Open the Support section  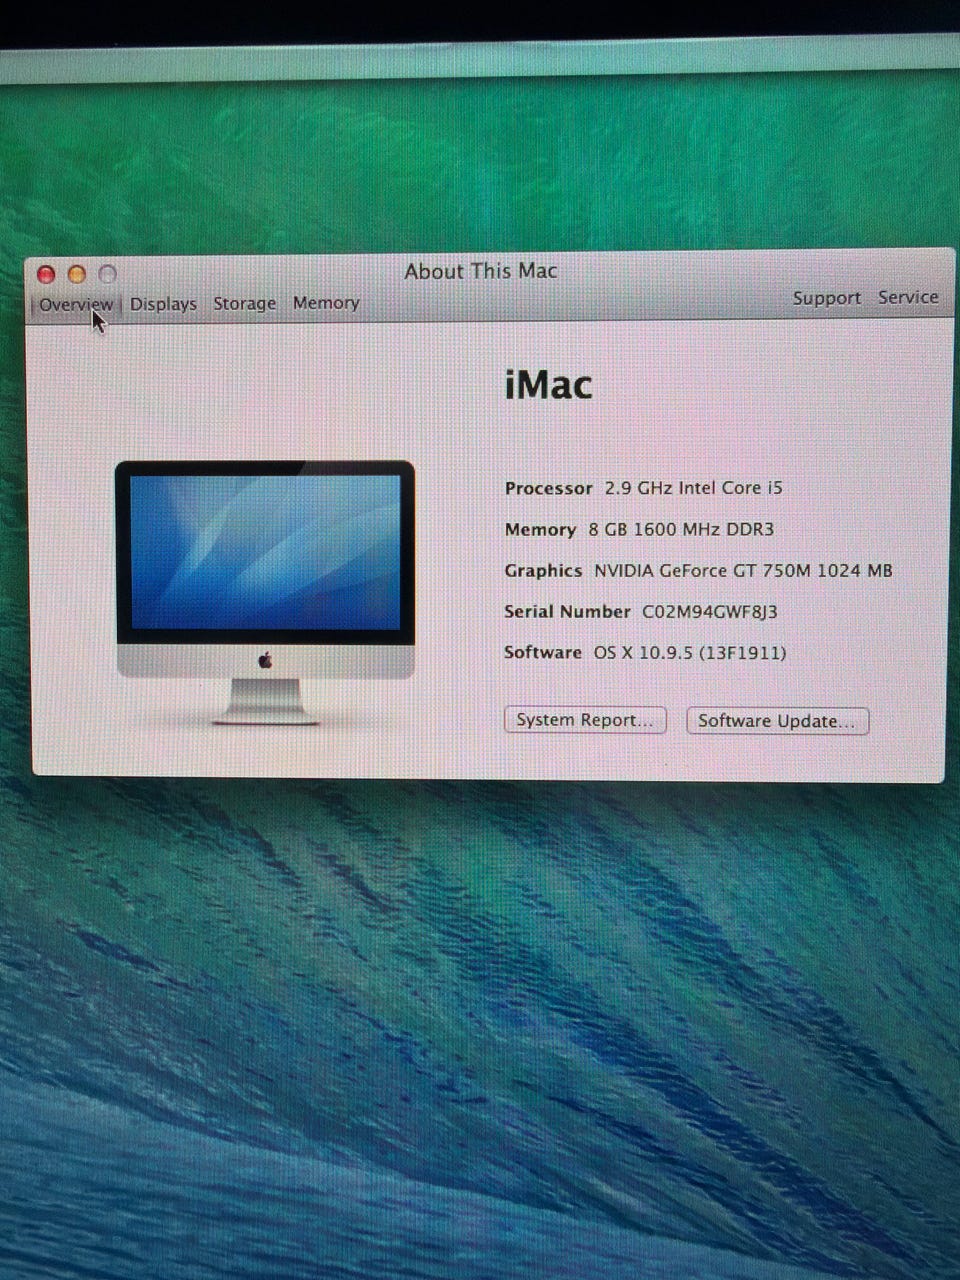(x=826, y=298)
